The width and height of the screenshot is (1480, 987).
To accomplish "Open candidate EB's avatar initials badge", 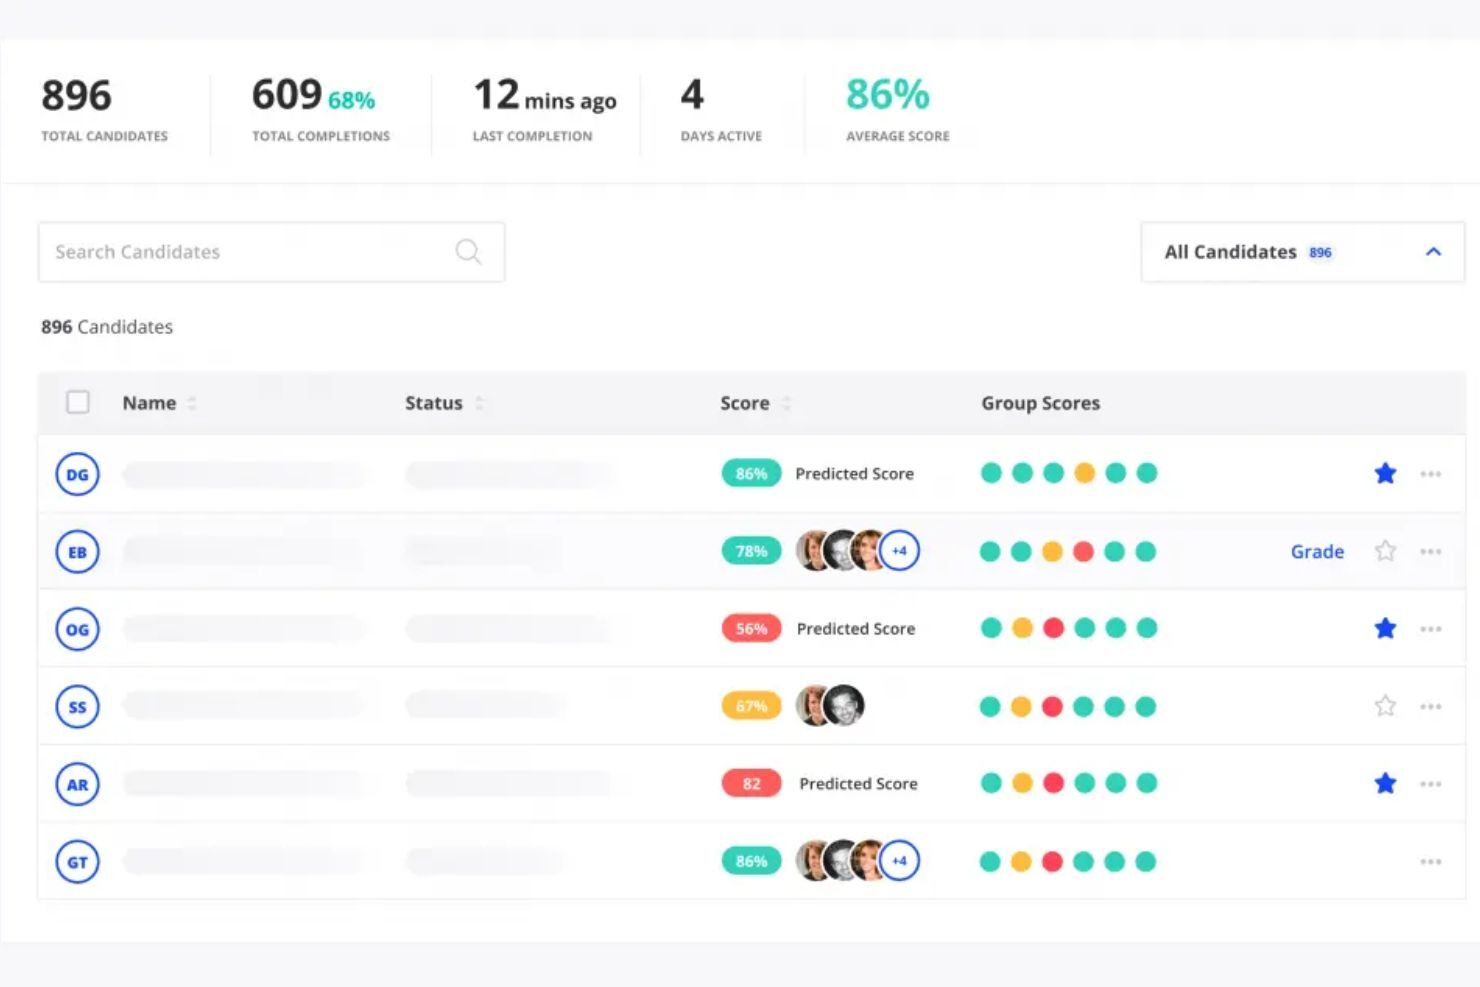I will (x=77, y=551).
